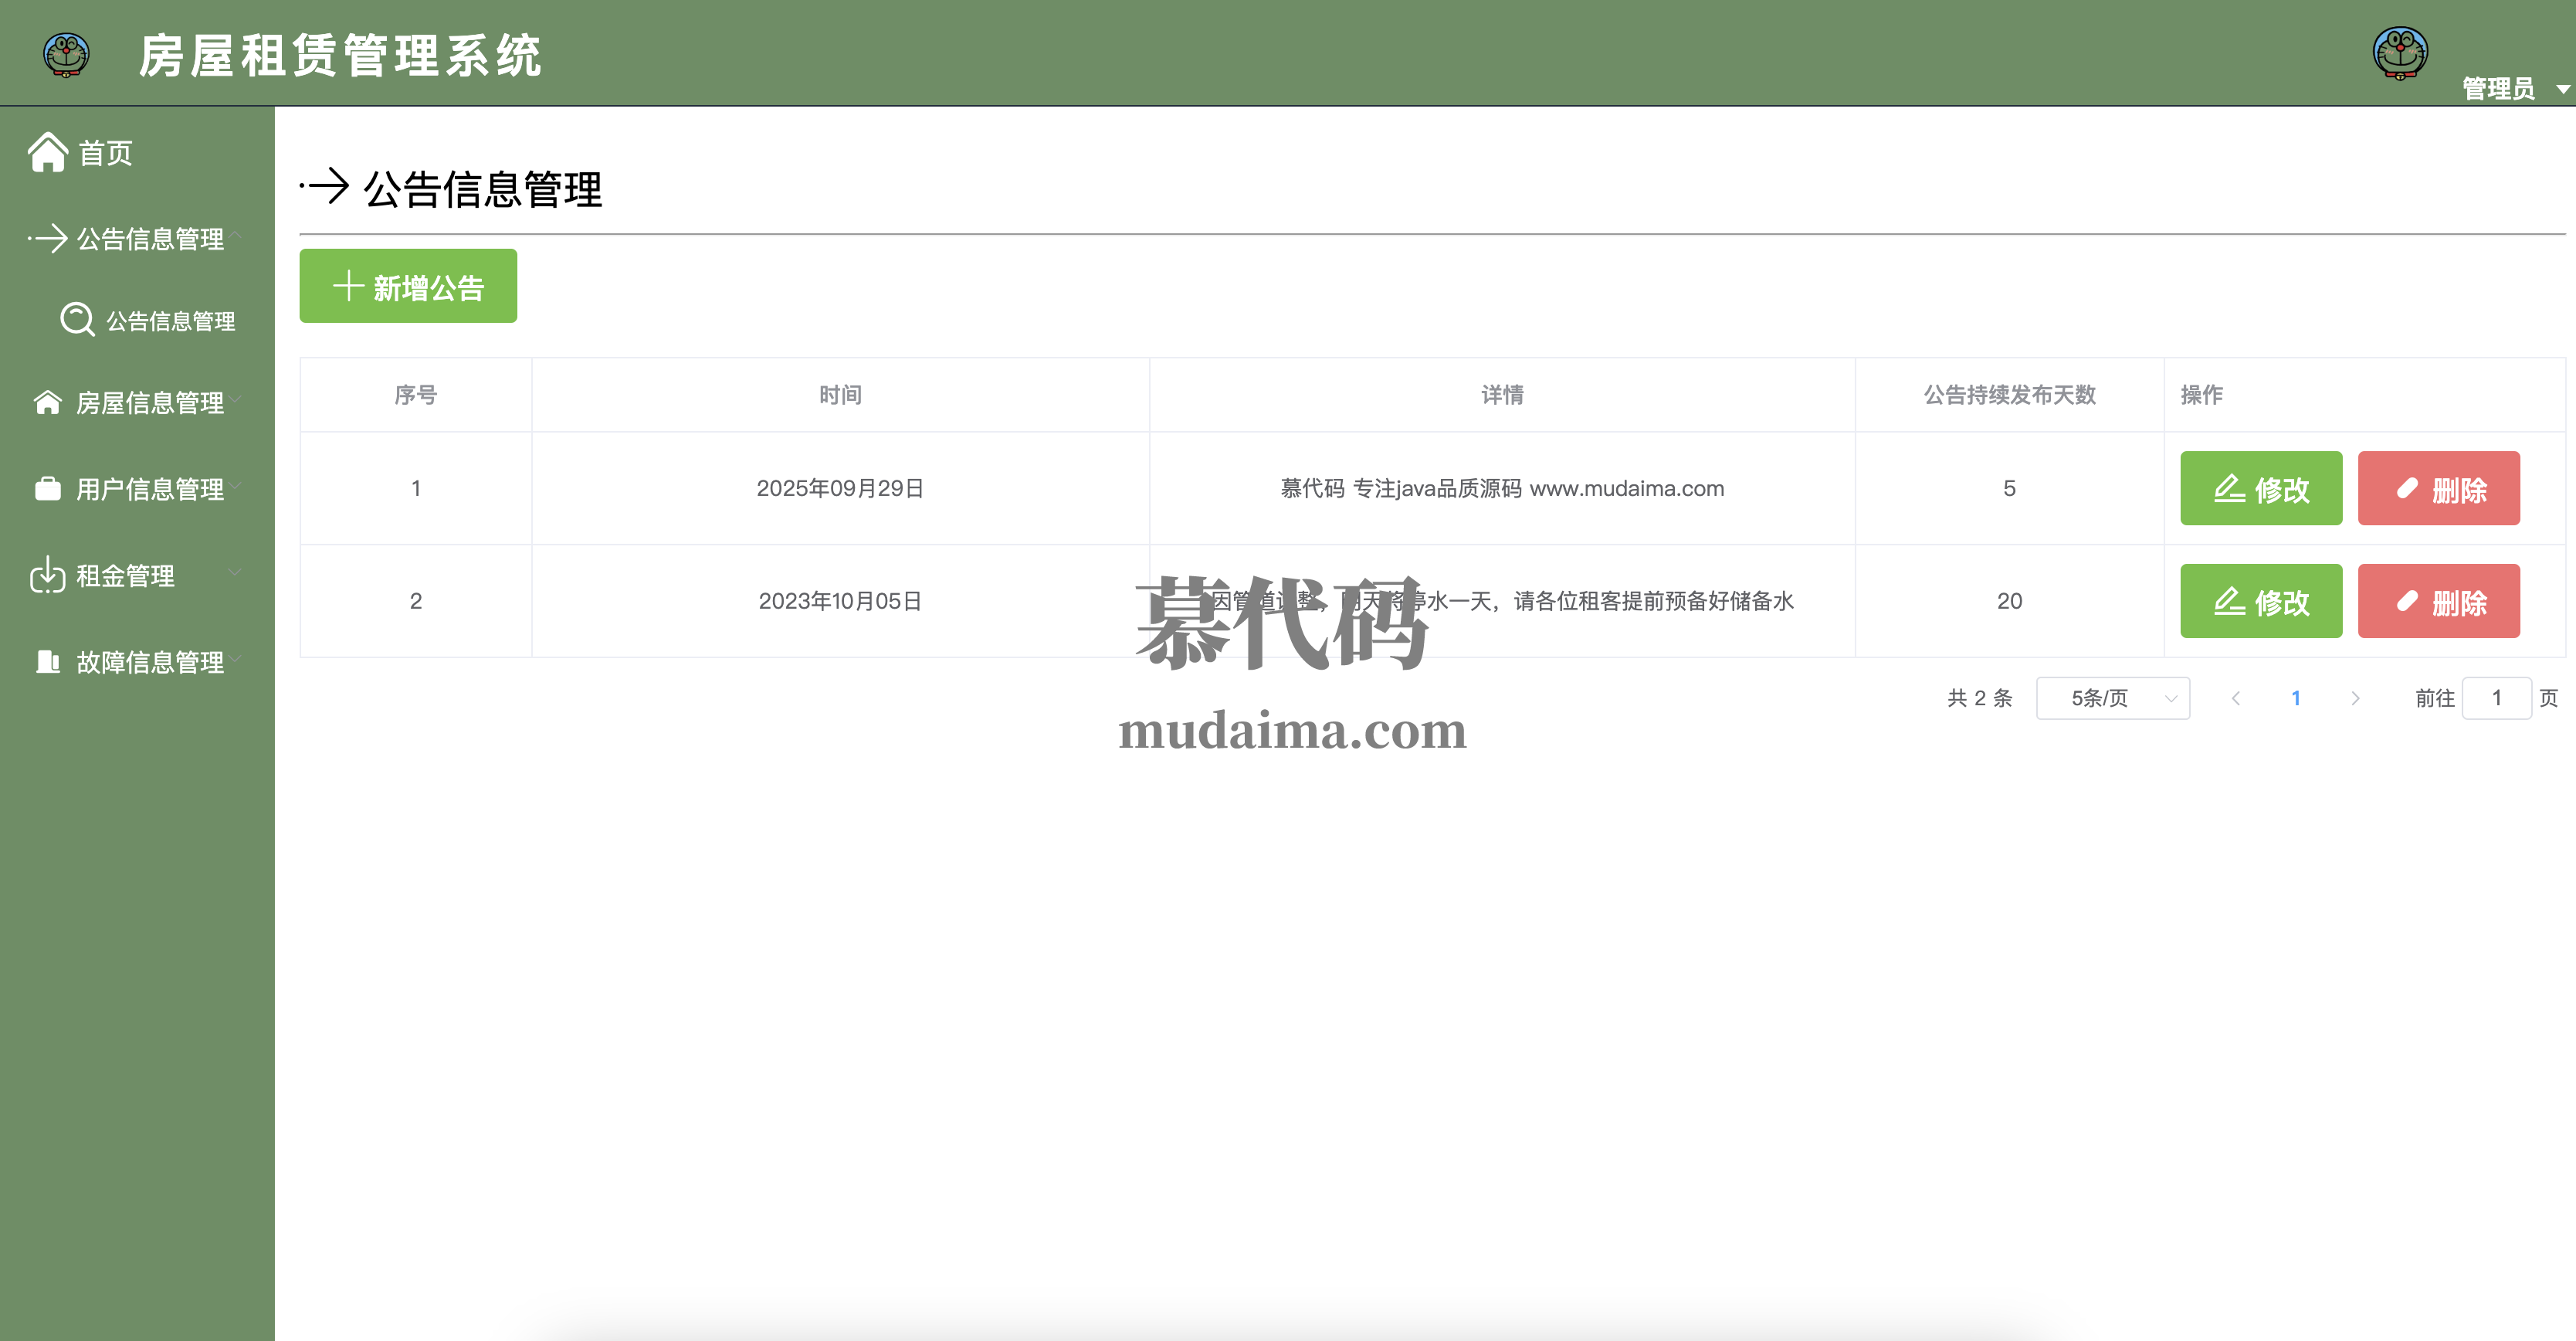Select 公告信息管理 submenu search icon

[77, 320]
